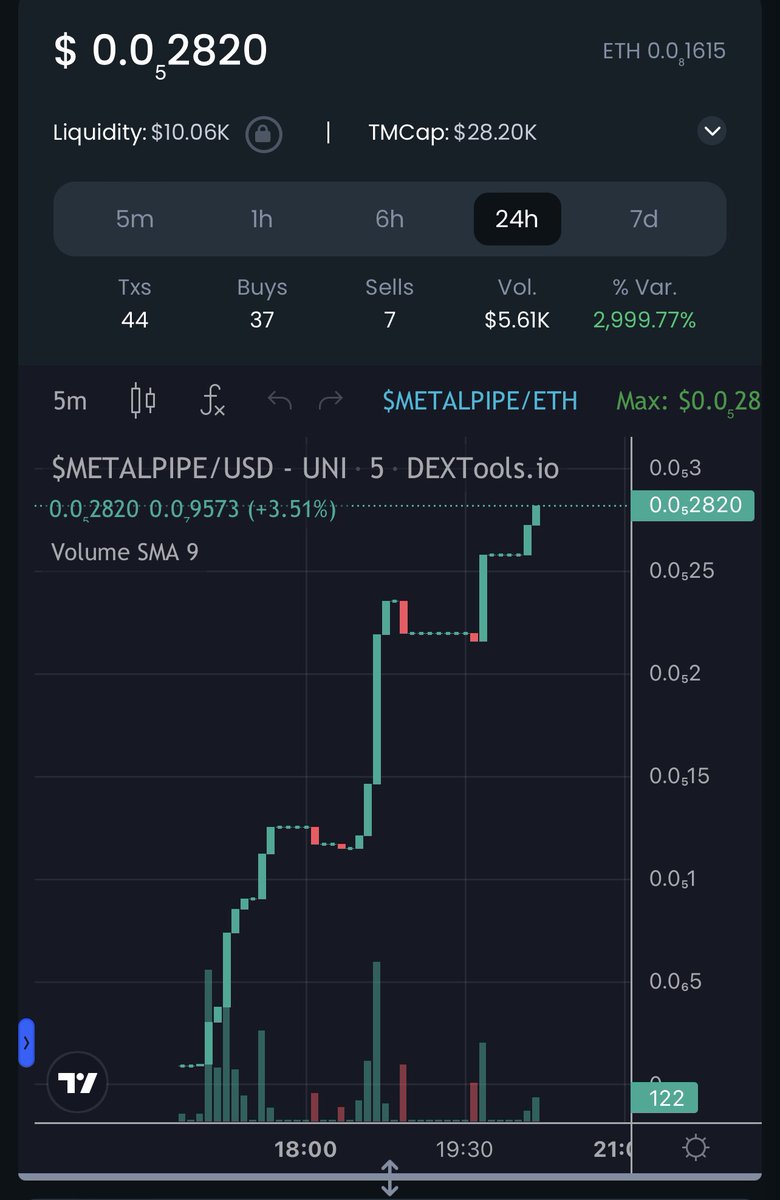Click the Volume SMA 9 indicator legend
This screenshot has width=780, height=1200.
[x=124, y=552]
